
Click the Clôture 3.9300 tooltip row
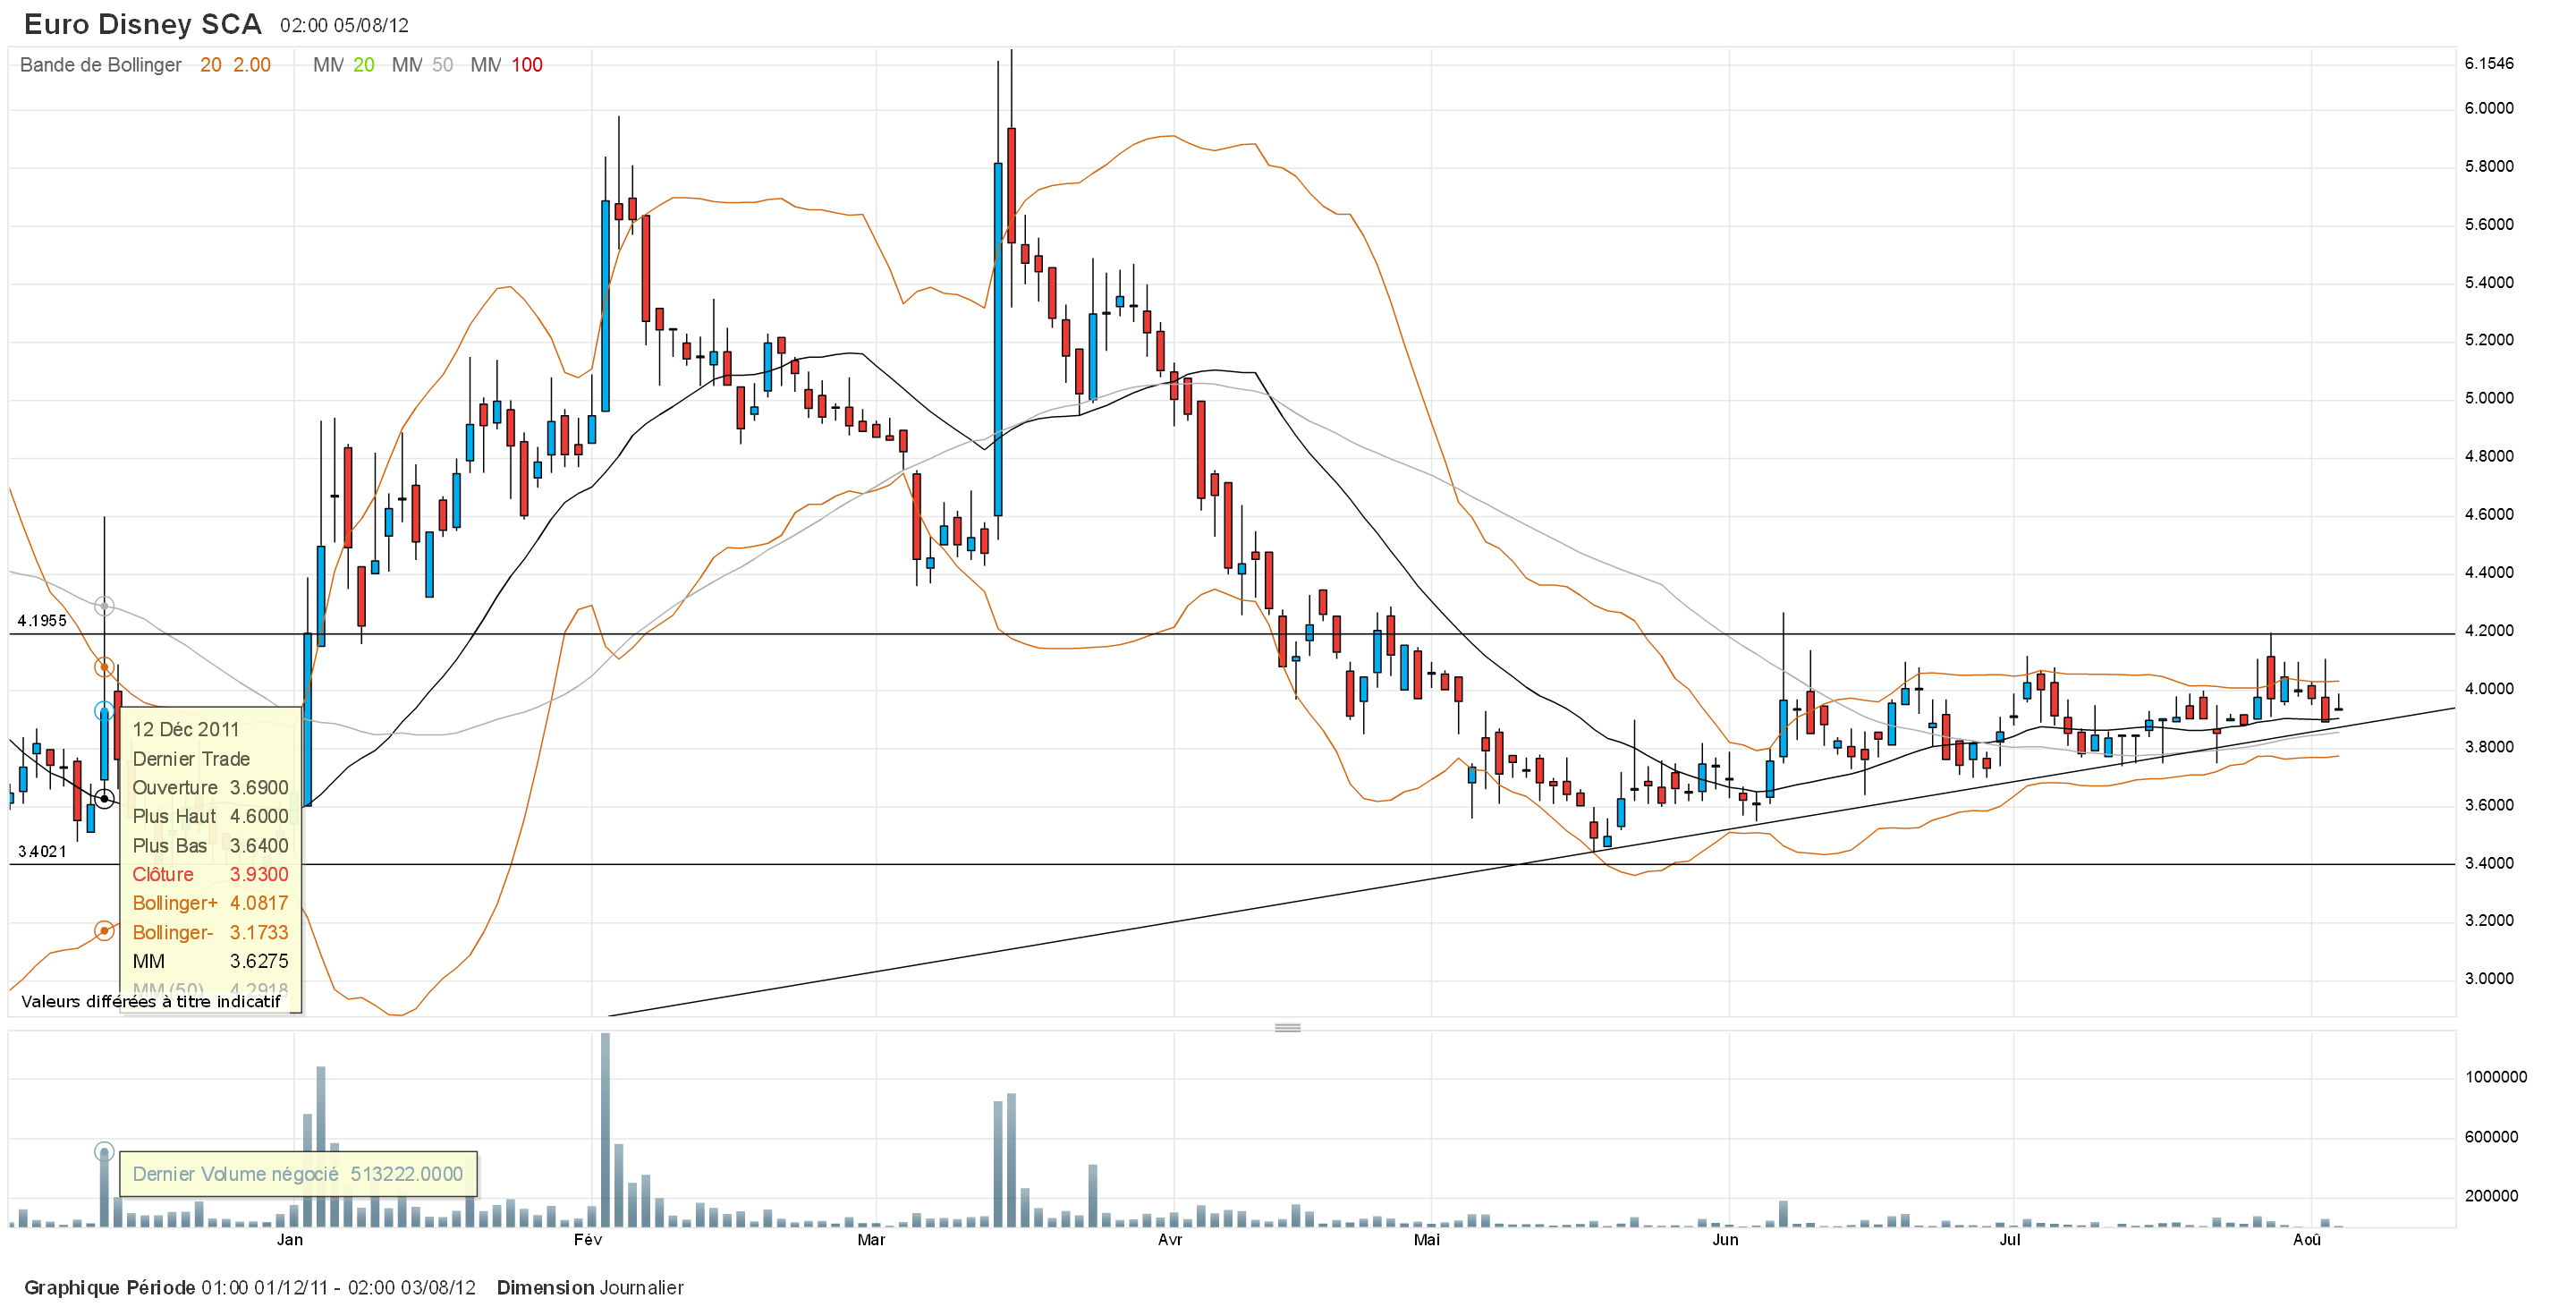(210, 875)
